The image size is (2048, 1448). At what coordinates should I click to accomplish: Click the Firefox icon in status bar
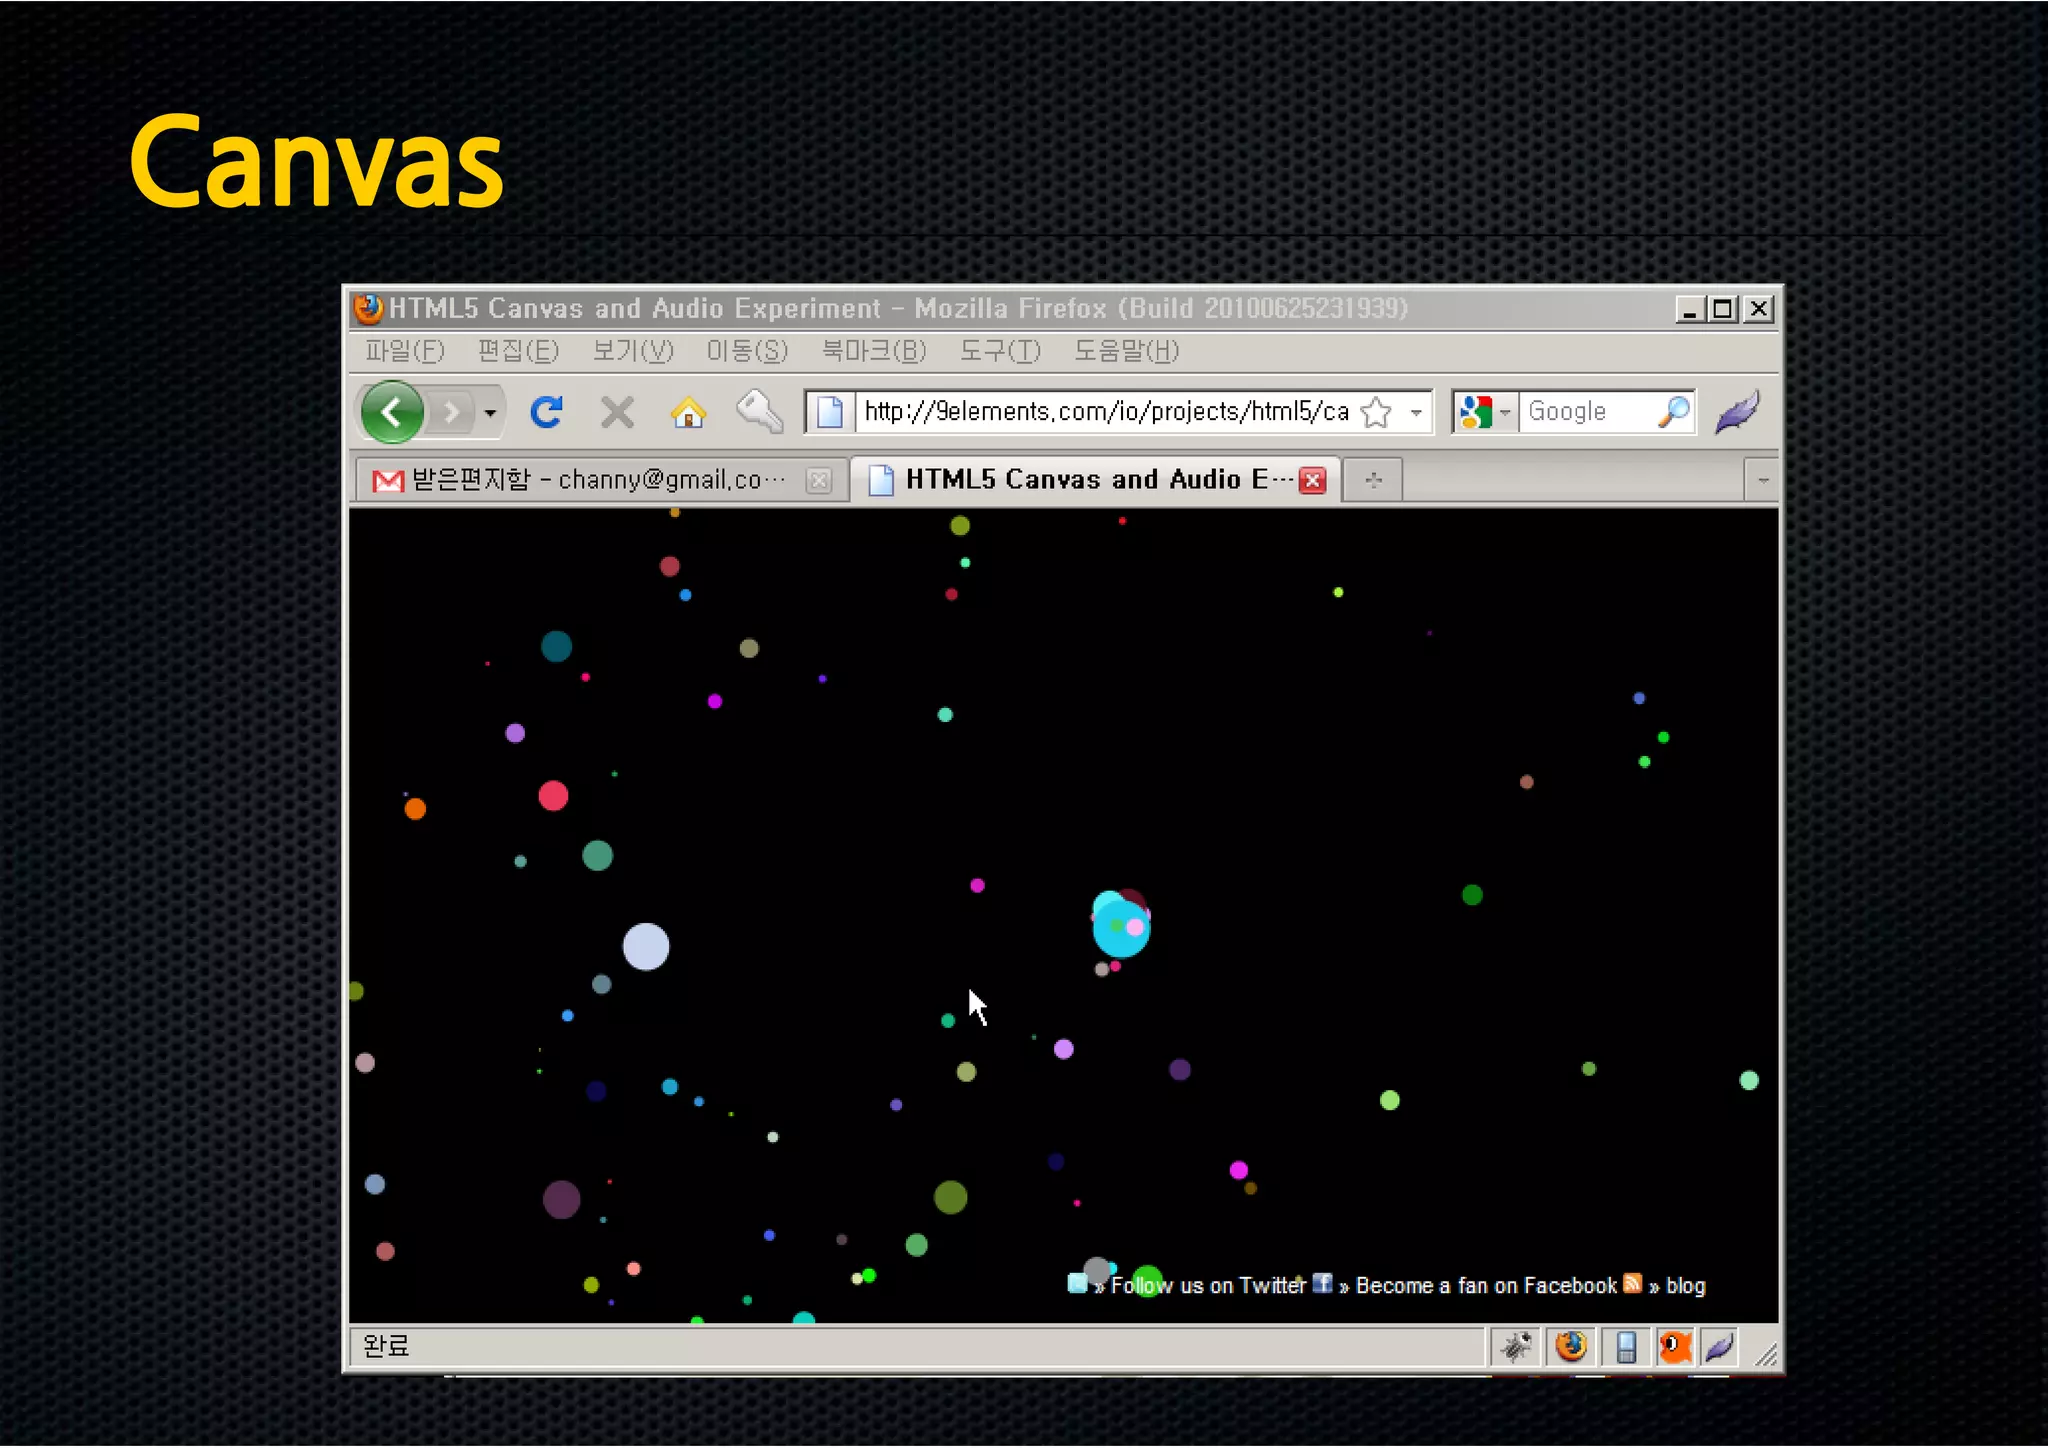point(1571,1347)
